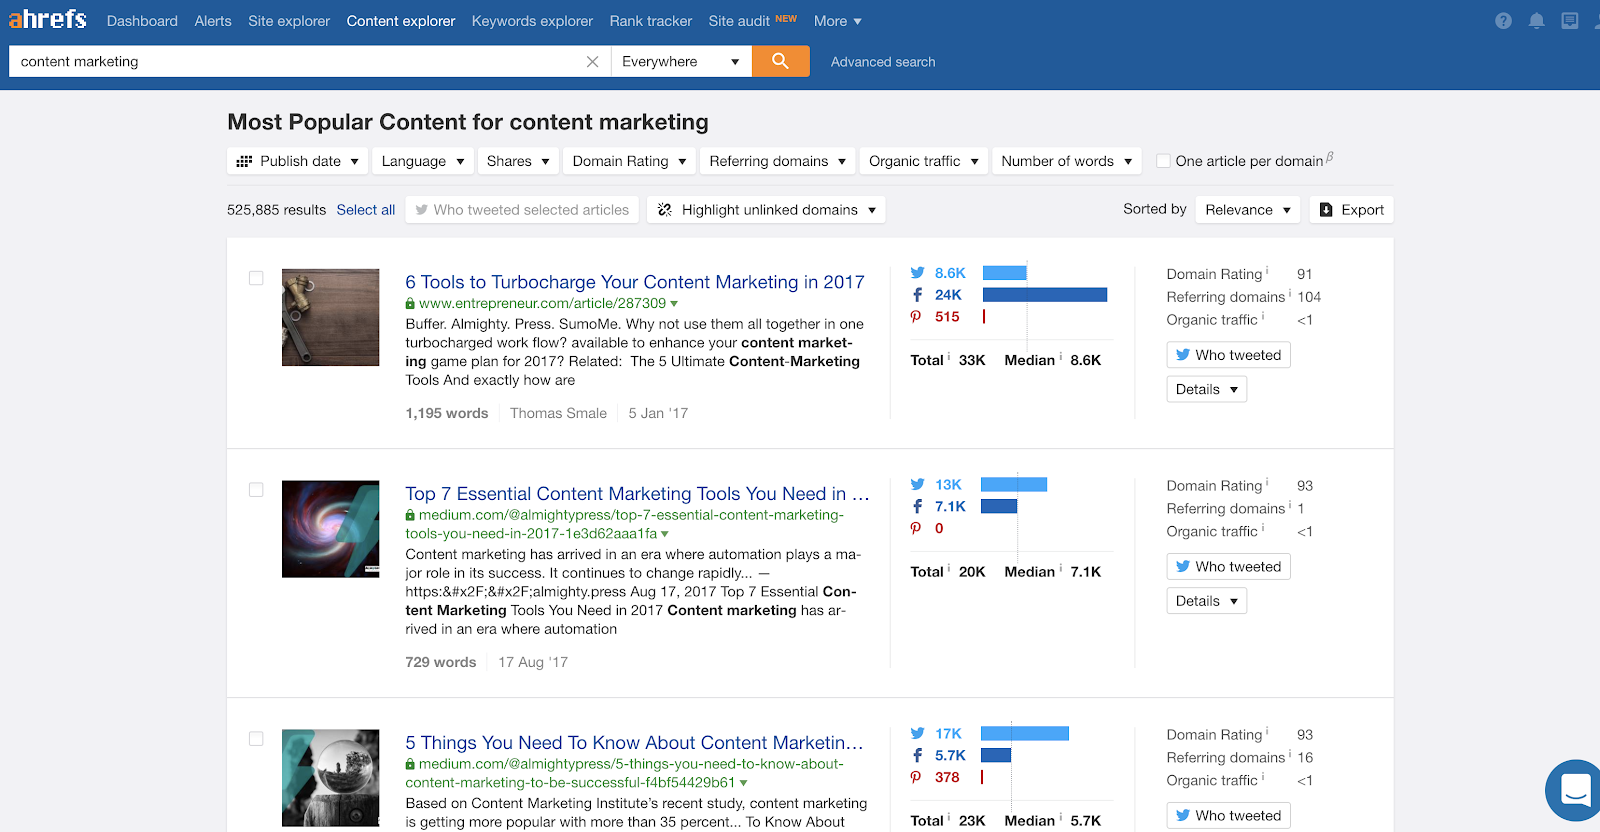Open the news icon beside the bell

click(x=1569, y=21)
